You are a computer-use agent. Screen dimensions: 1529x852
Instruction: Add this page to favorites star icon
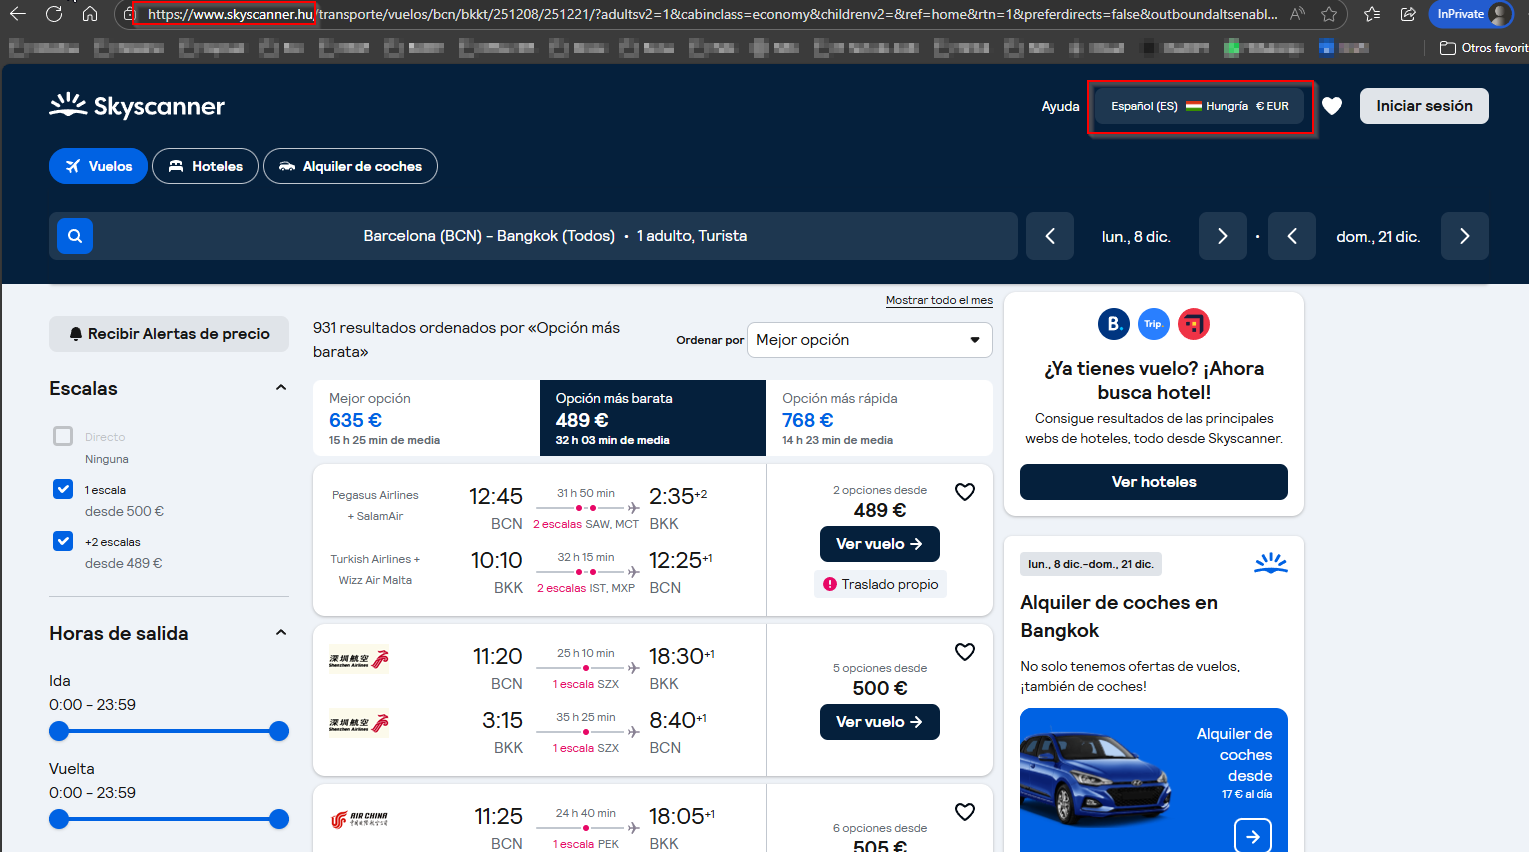coord(1329,14)
